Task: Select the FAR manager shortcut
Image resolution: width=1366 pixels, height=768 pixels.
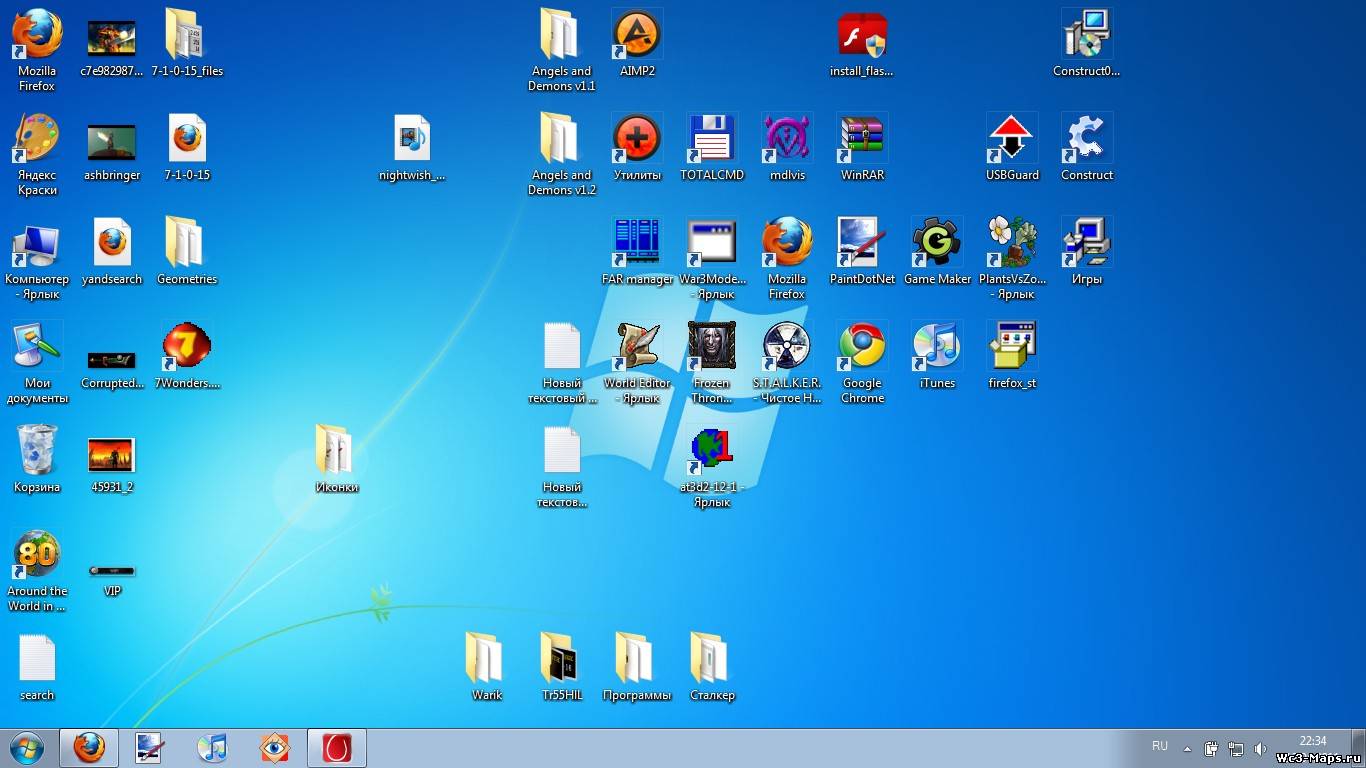Action: click(x=637, y=243)
